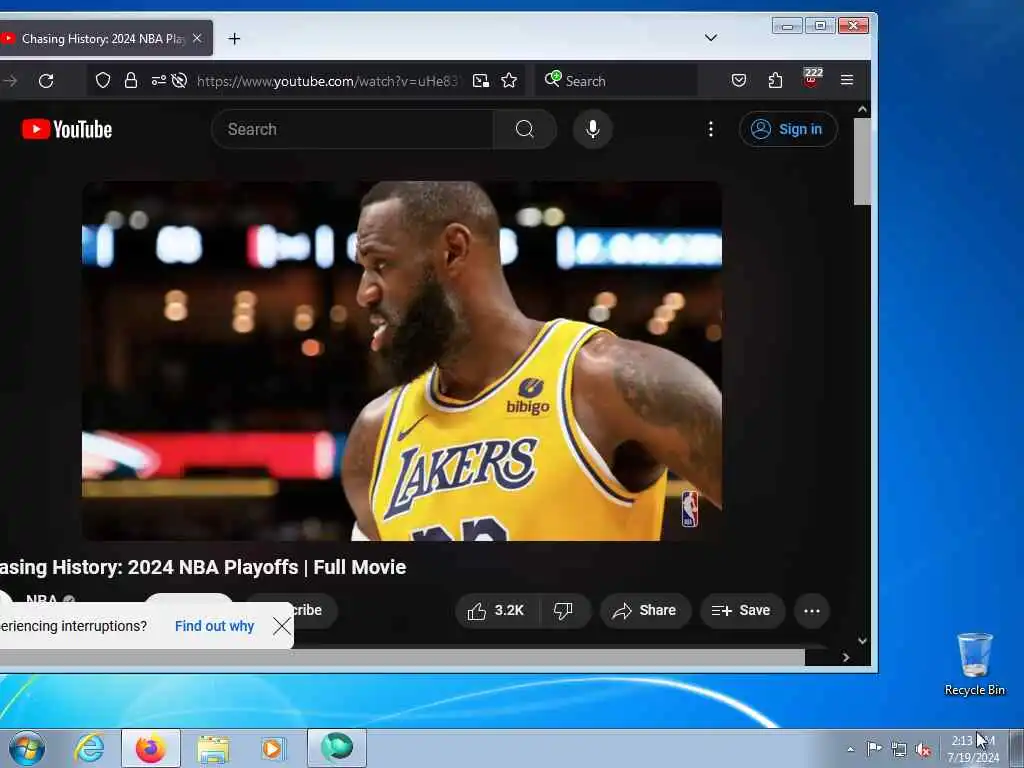The image size is (1024, 768).
Task: Save the video to a playlist
Action: 742,611
